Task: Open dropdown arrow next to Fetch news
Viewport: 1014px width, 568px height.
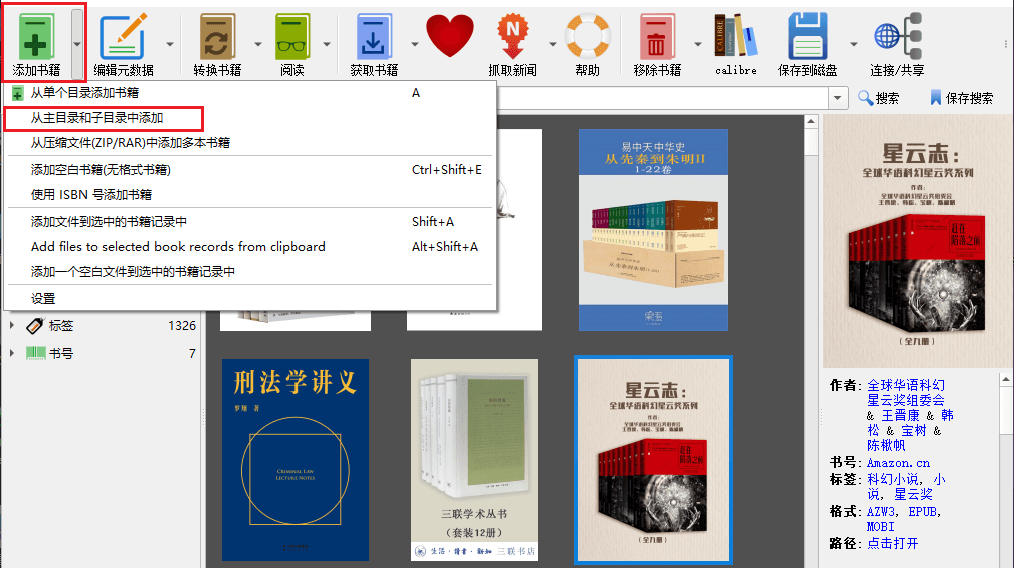Action: coord(552,44)
